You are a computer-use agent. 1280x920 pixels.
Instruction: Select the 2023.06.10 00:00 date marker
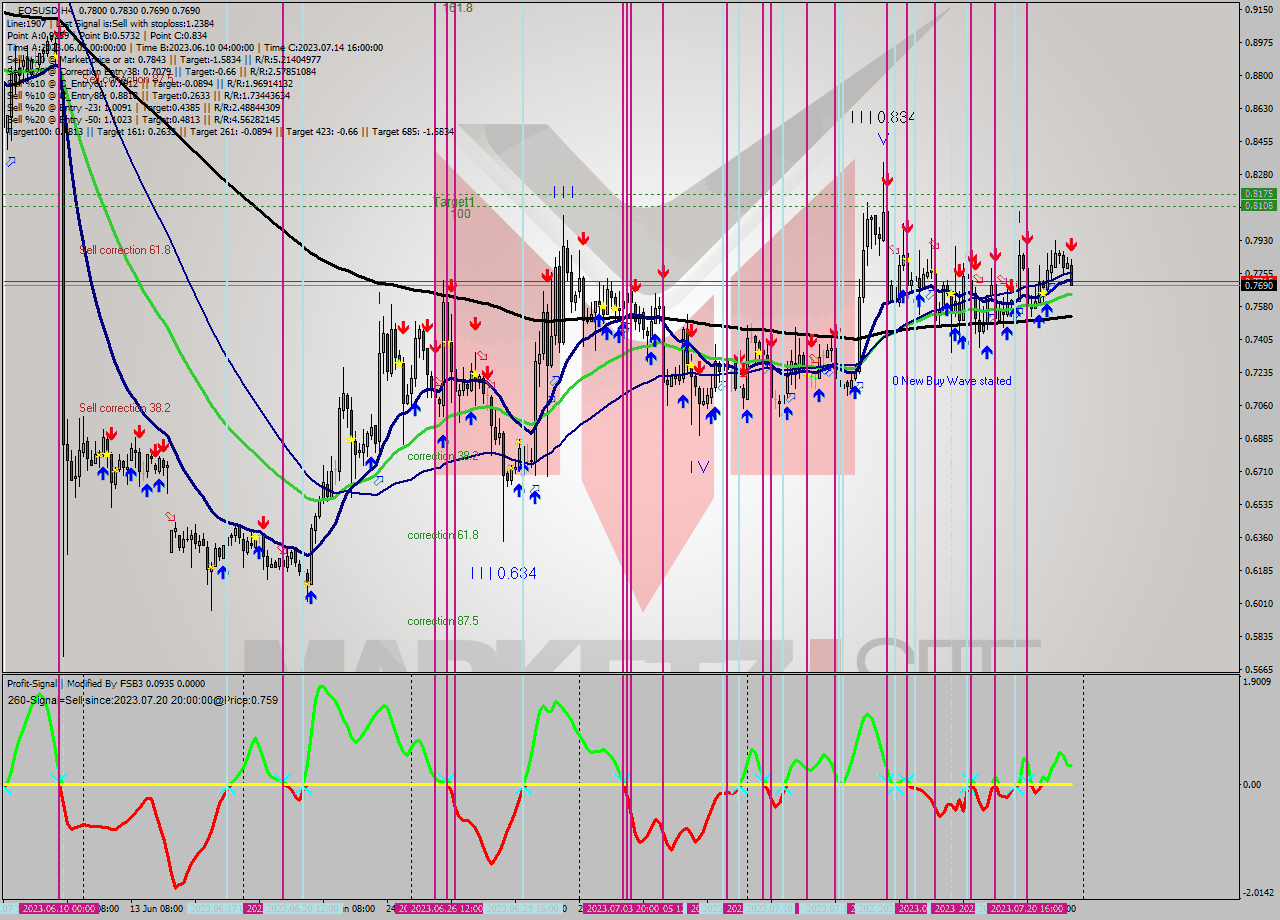pyautogui.click(x=58, y=909)
